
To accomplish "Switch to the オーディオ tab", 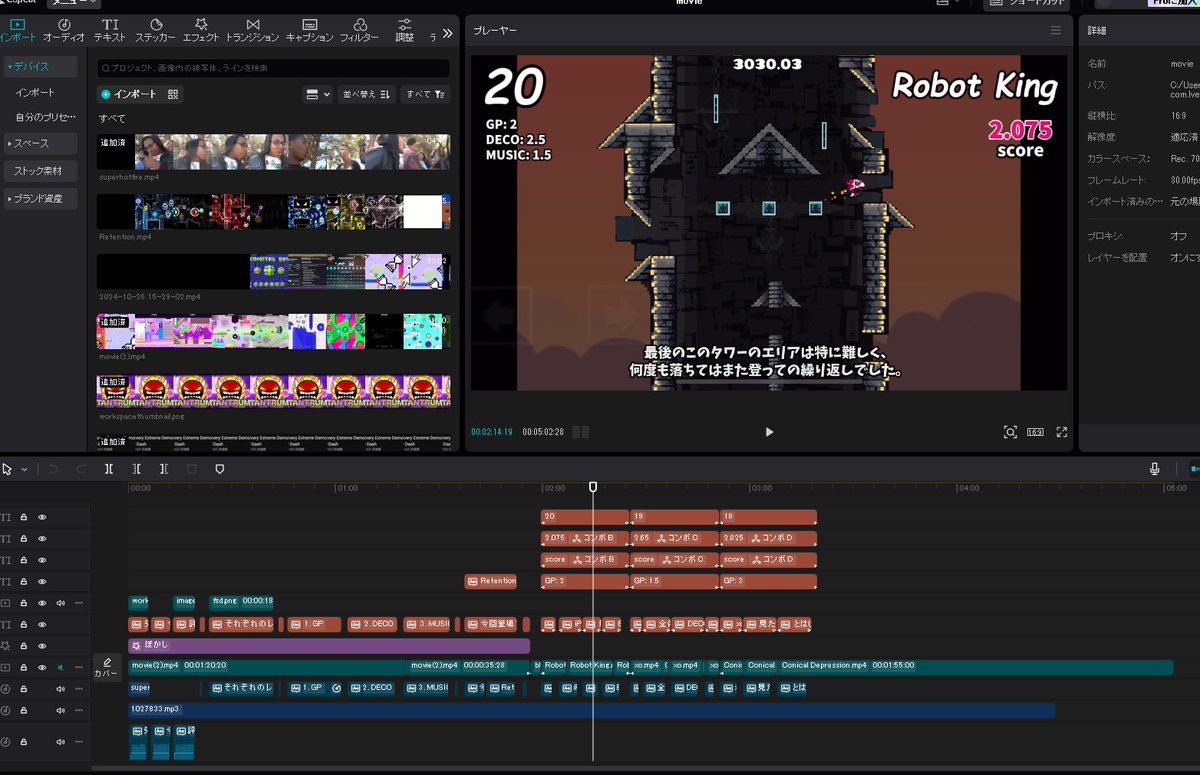I will (x=64, y=30).
